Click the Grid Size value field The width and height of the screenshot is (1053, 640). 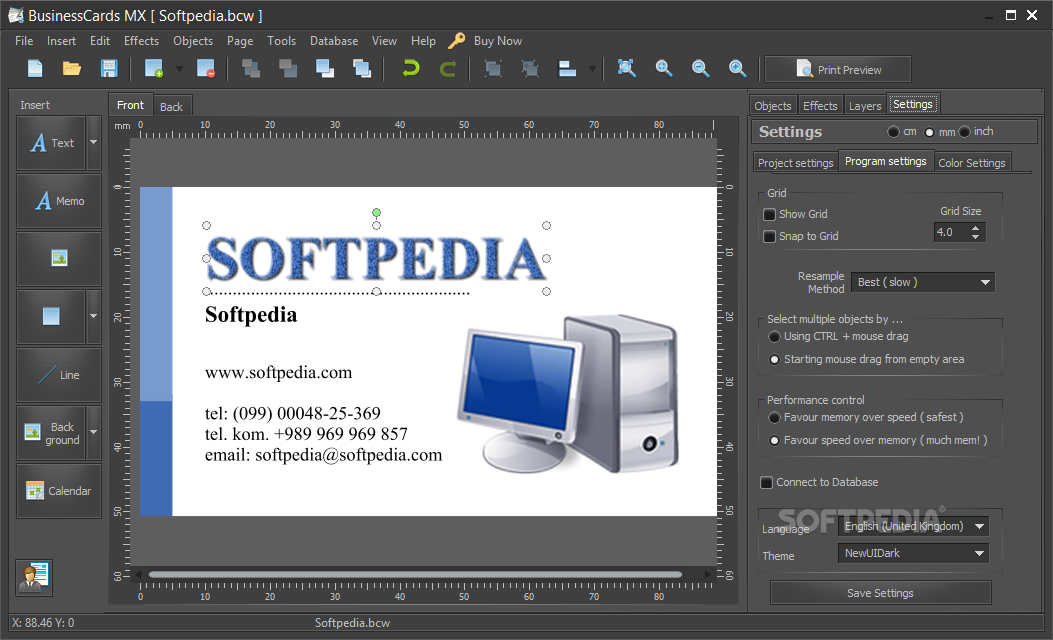[951, 232]
